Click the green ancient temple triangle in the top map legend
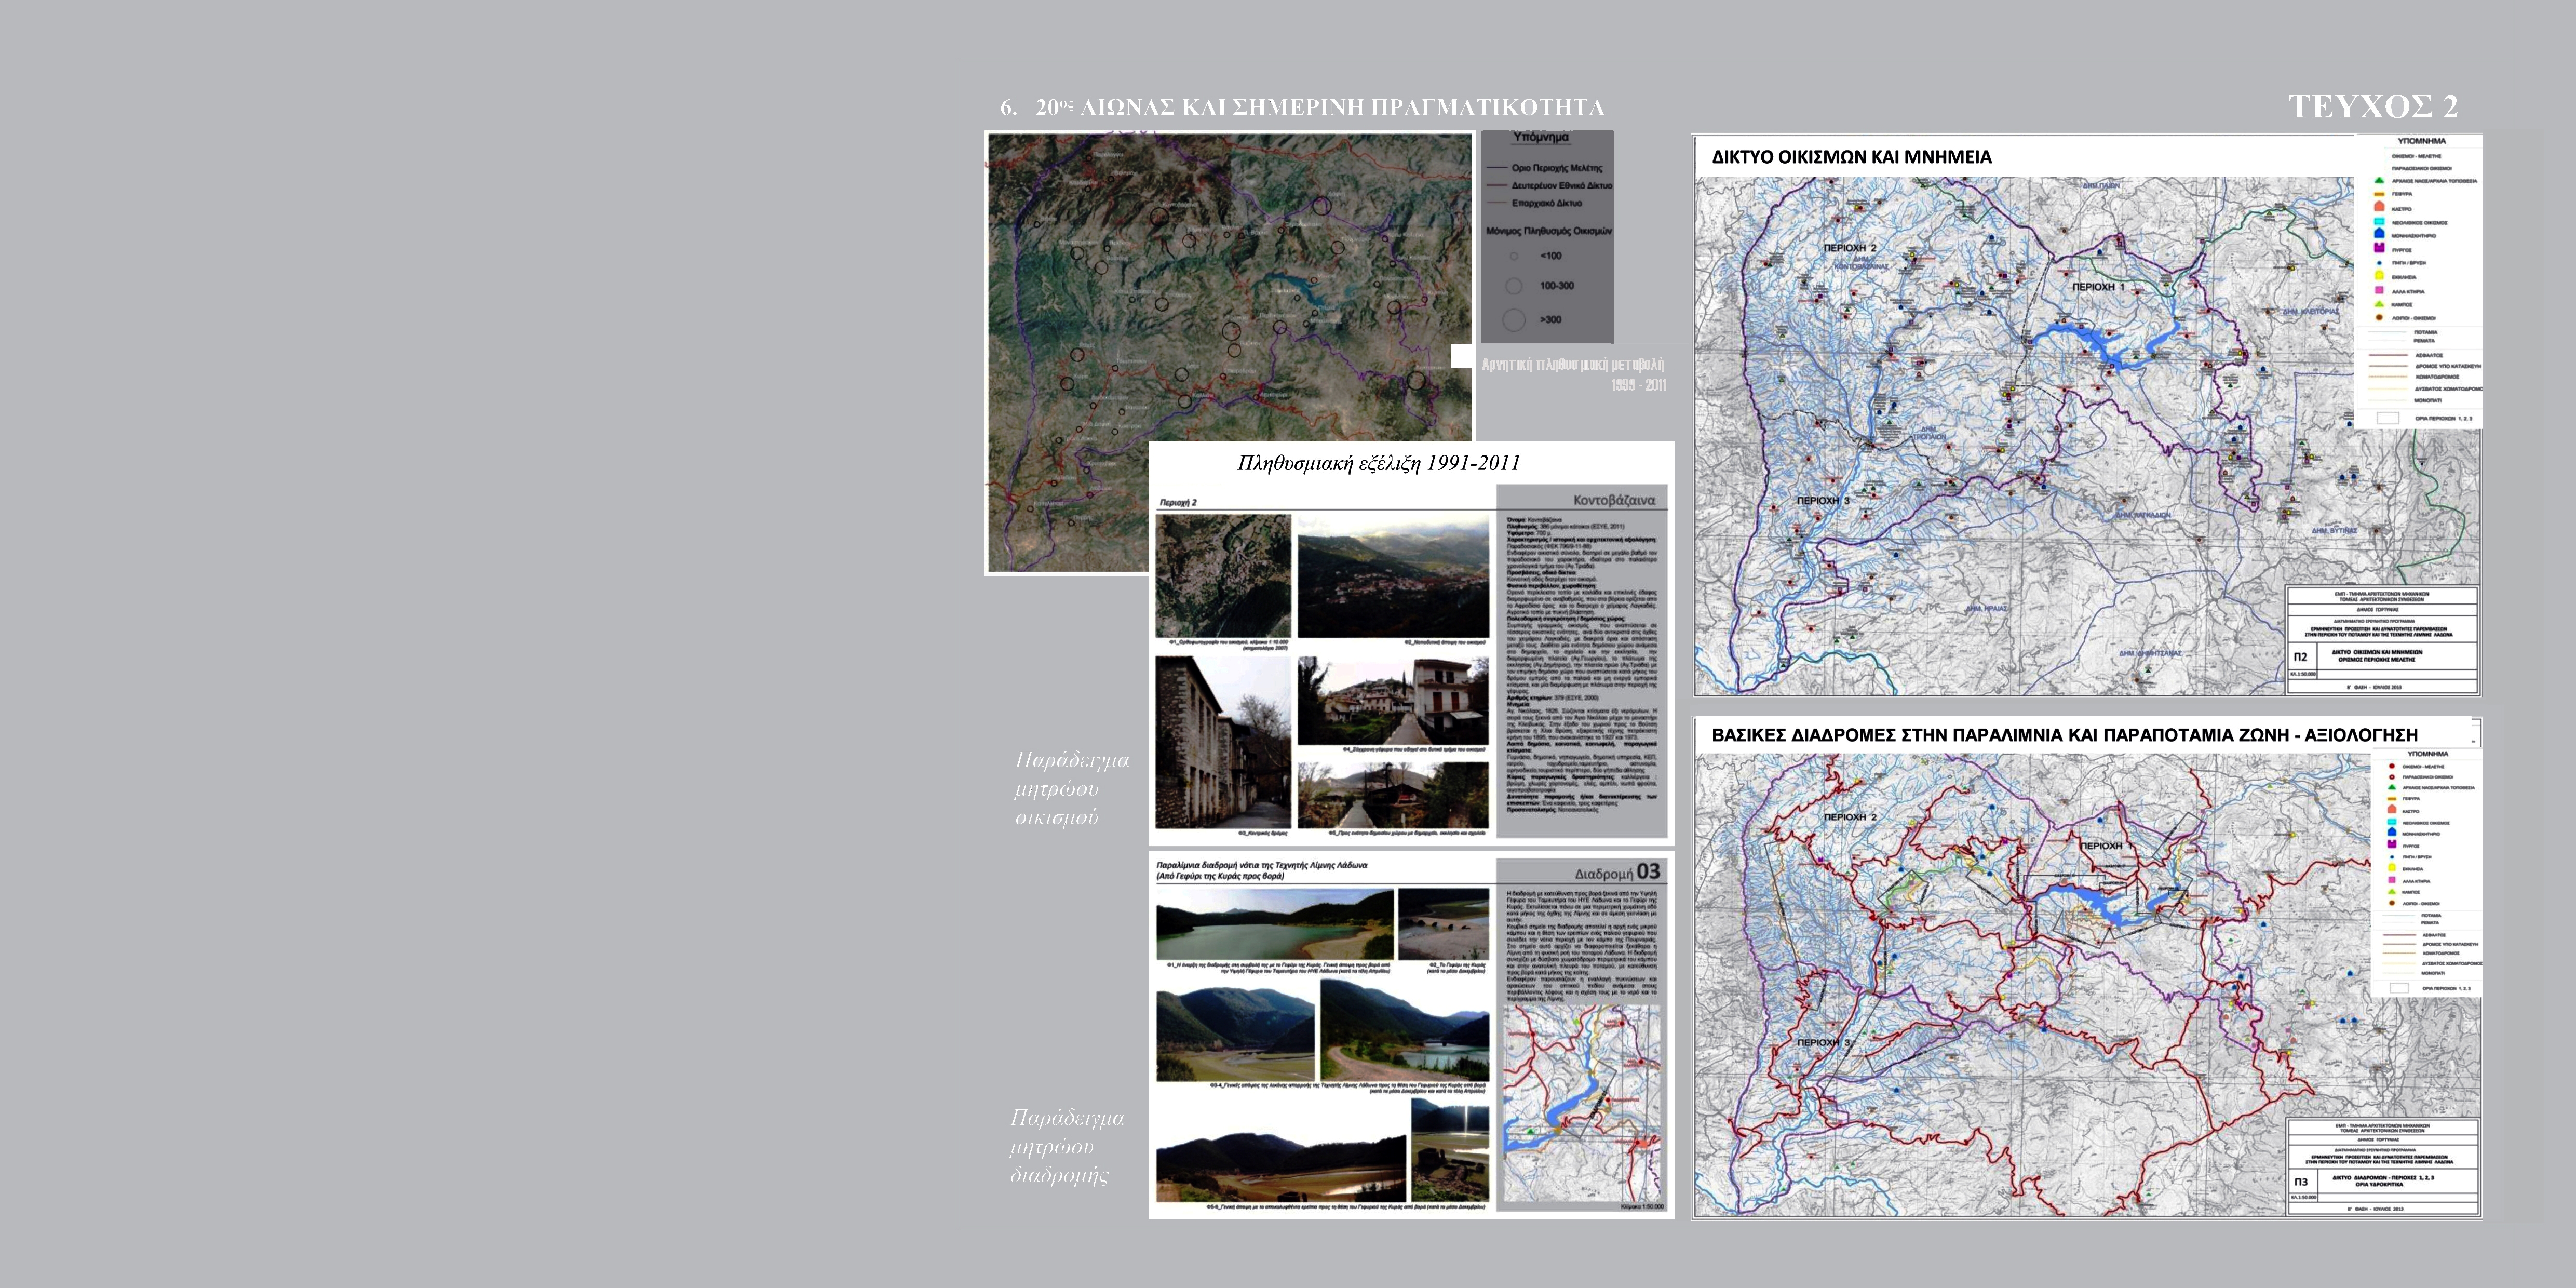The width and height of the screenshot is (2576, 1288). pyautogui.click(x=2379, y=180)
